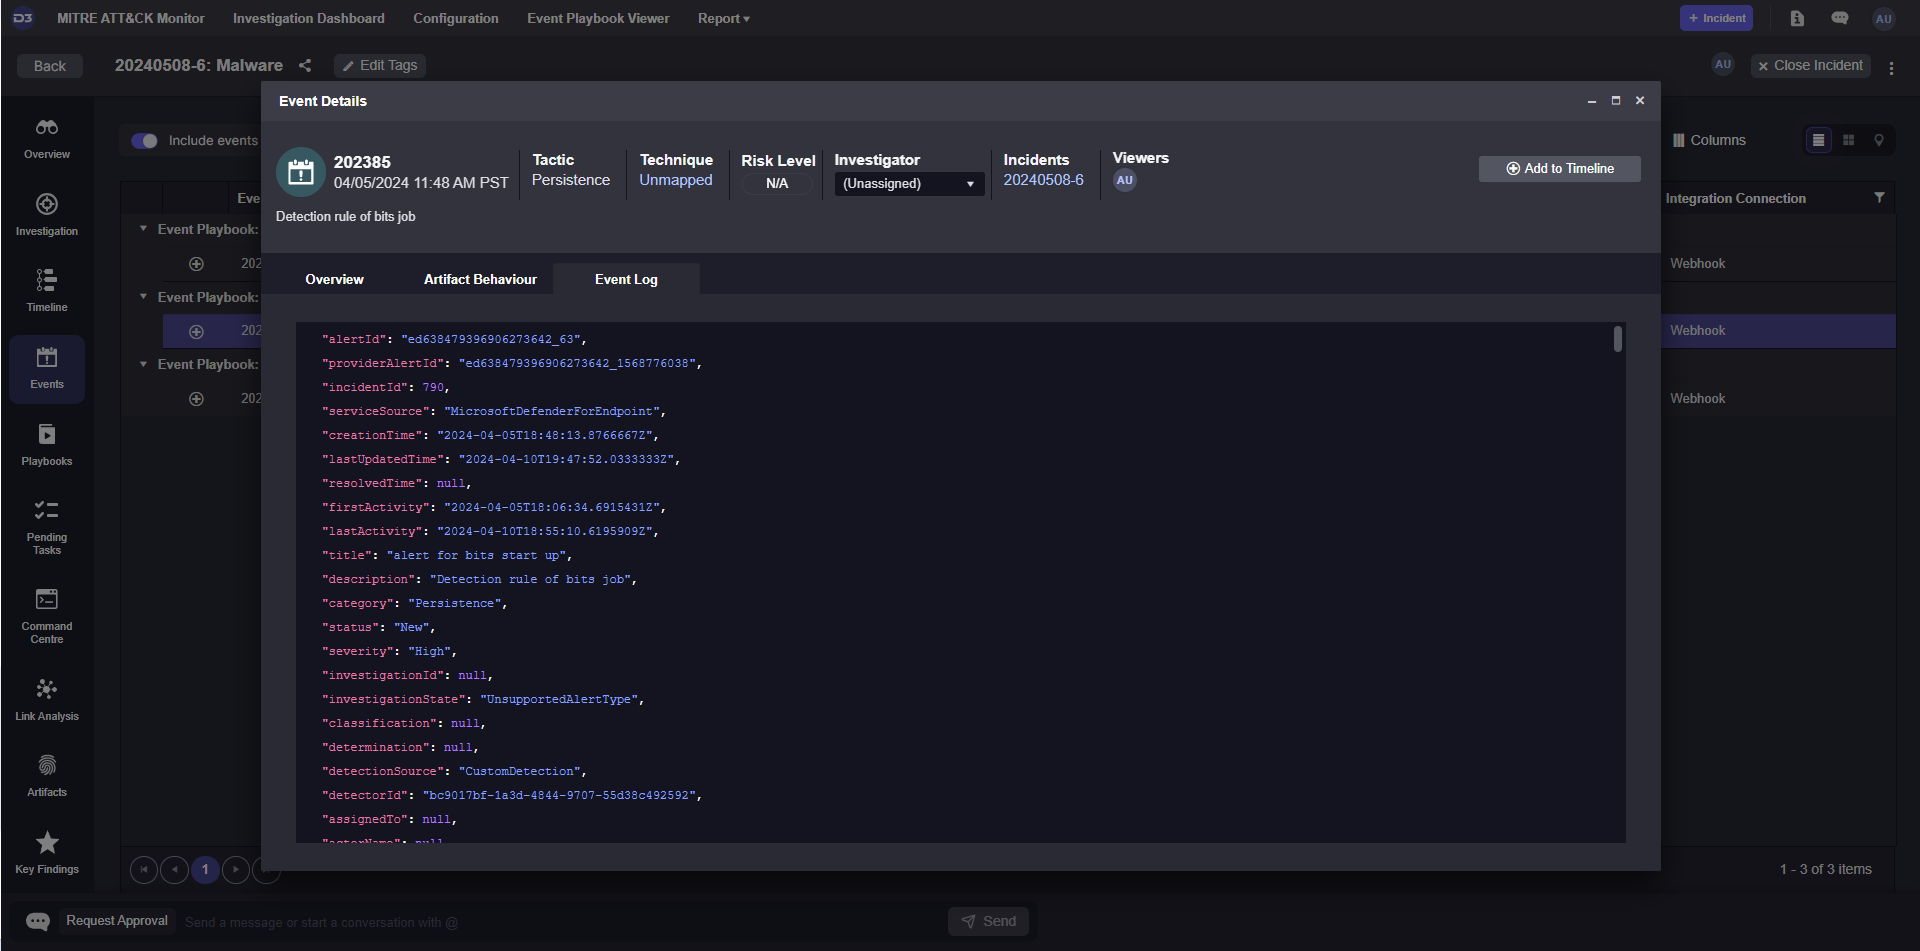Open Key Findings in sidebar

(47, 853)
